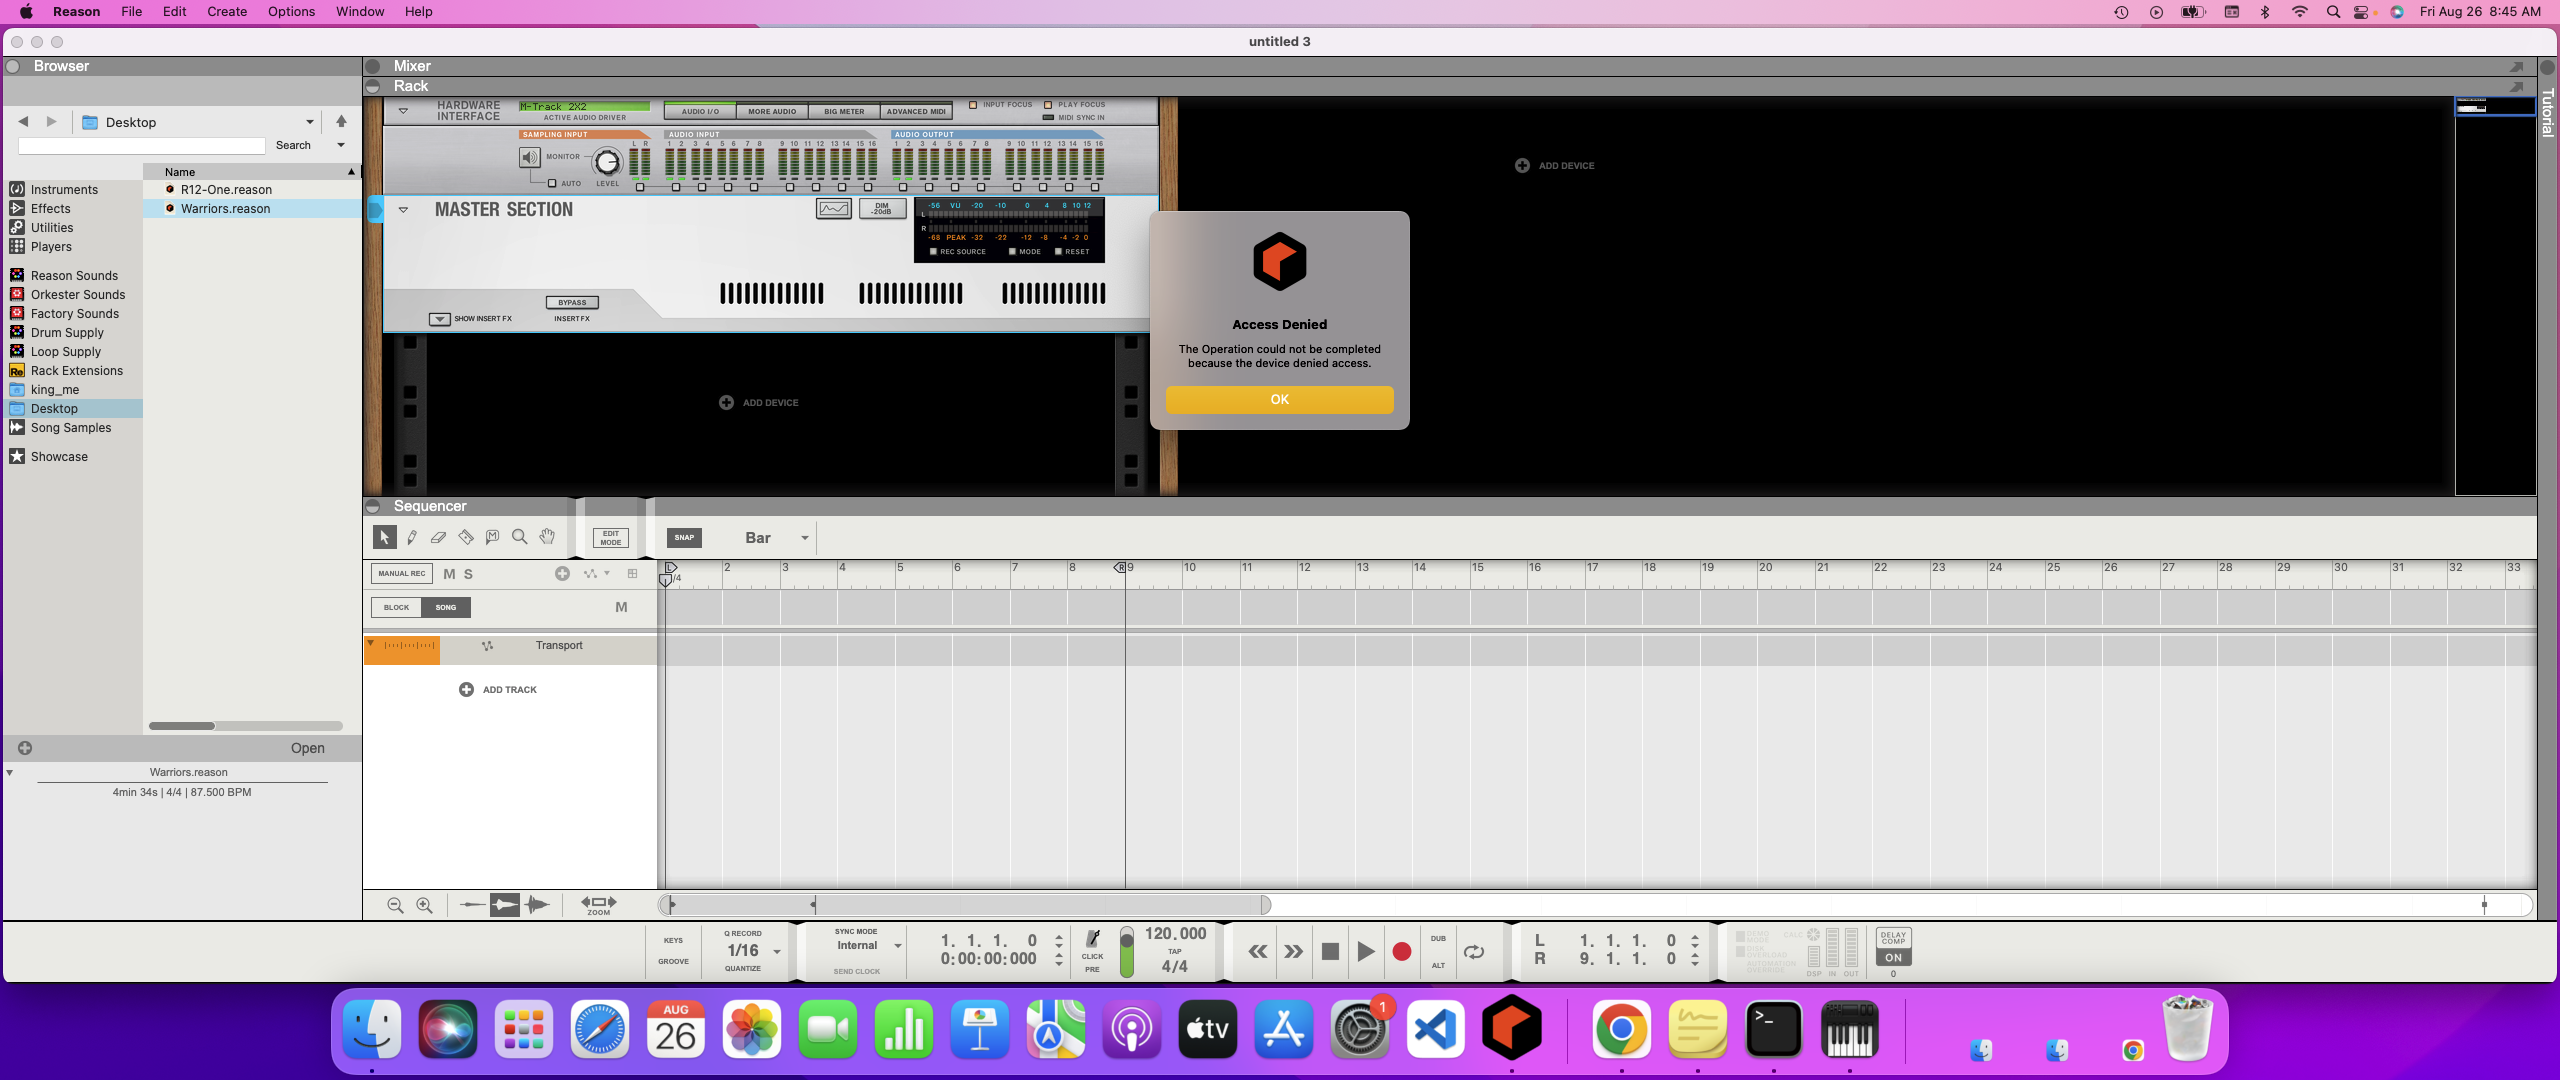2560x1080 pixels.
Task: Click the browser search input field
Action: (x=141, y=146)
